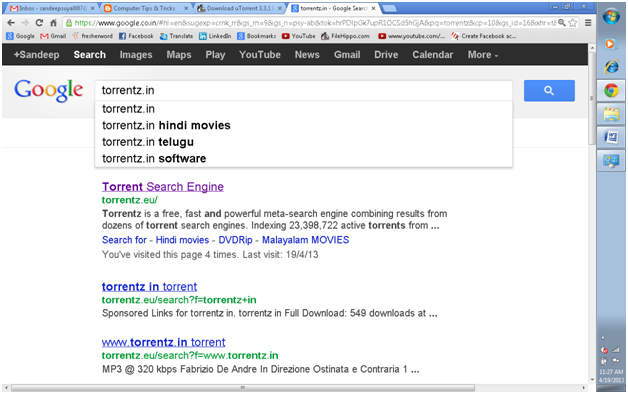The width and height of the screenshot is (628, 395).
Task: Open the Translate bookmark
Action: pos(176,36)
